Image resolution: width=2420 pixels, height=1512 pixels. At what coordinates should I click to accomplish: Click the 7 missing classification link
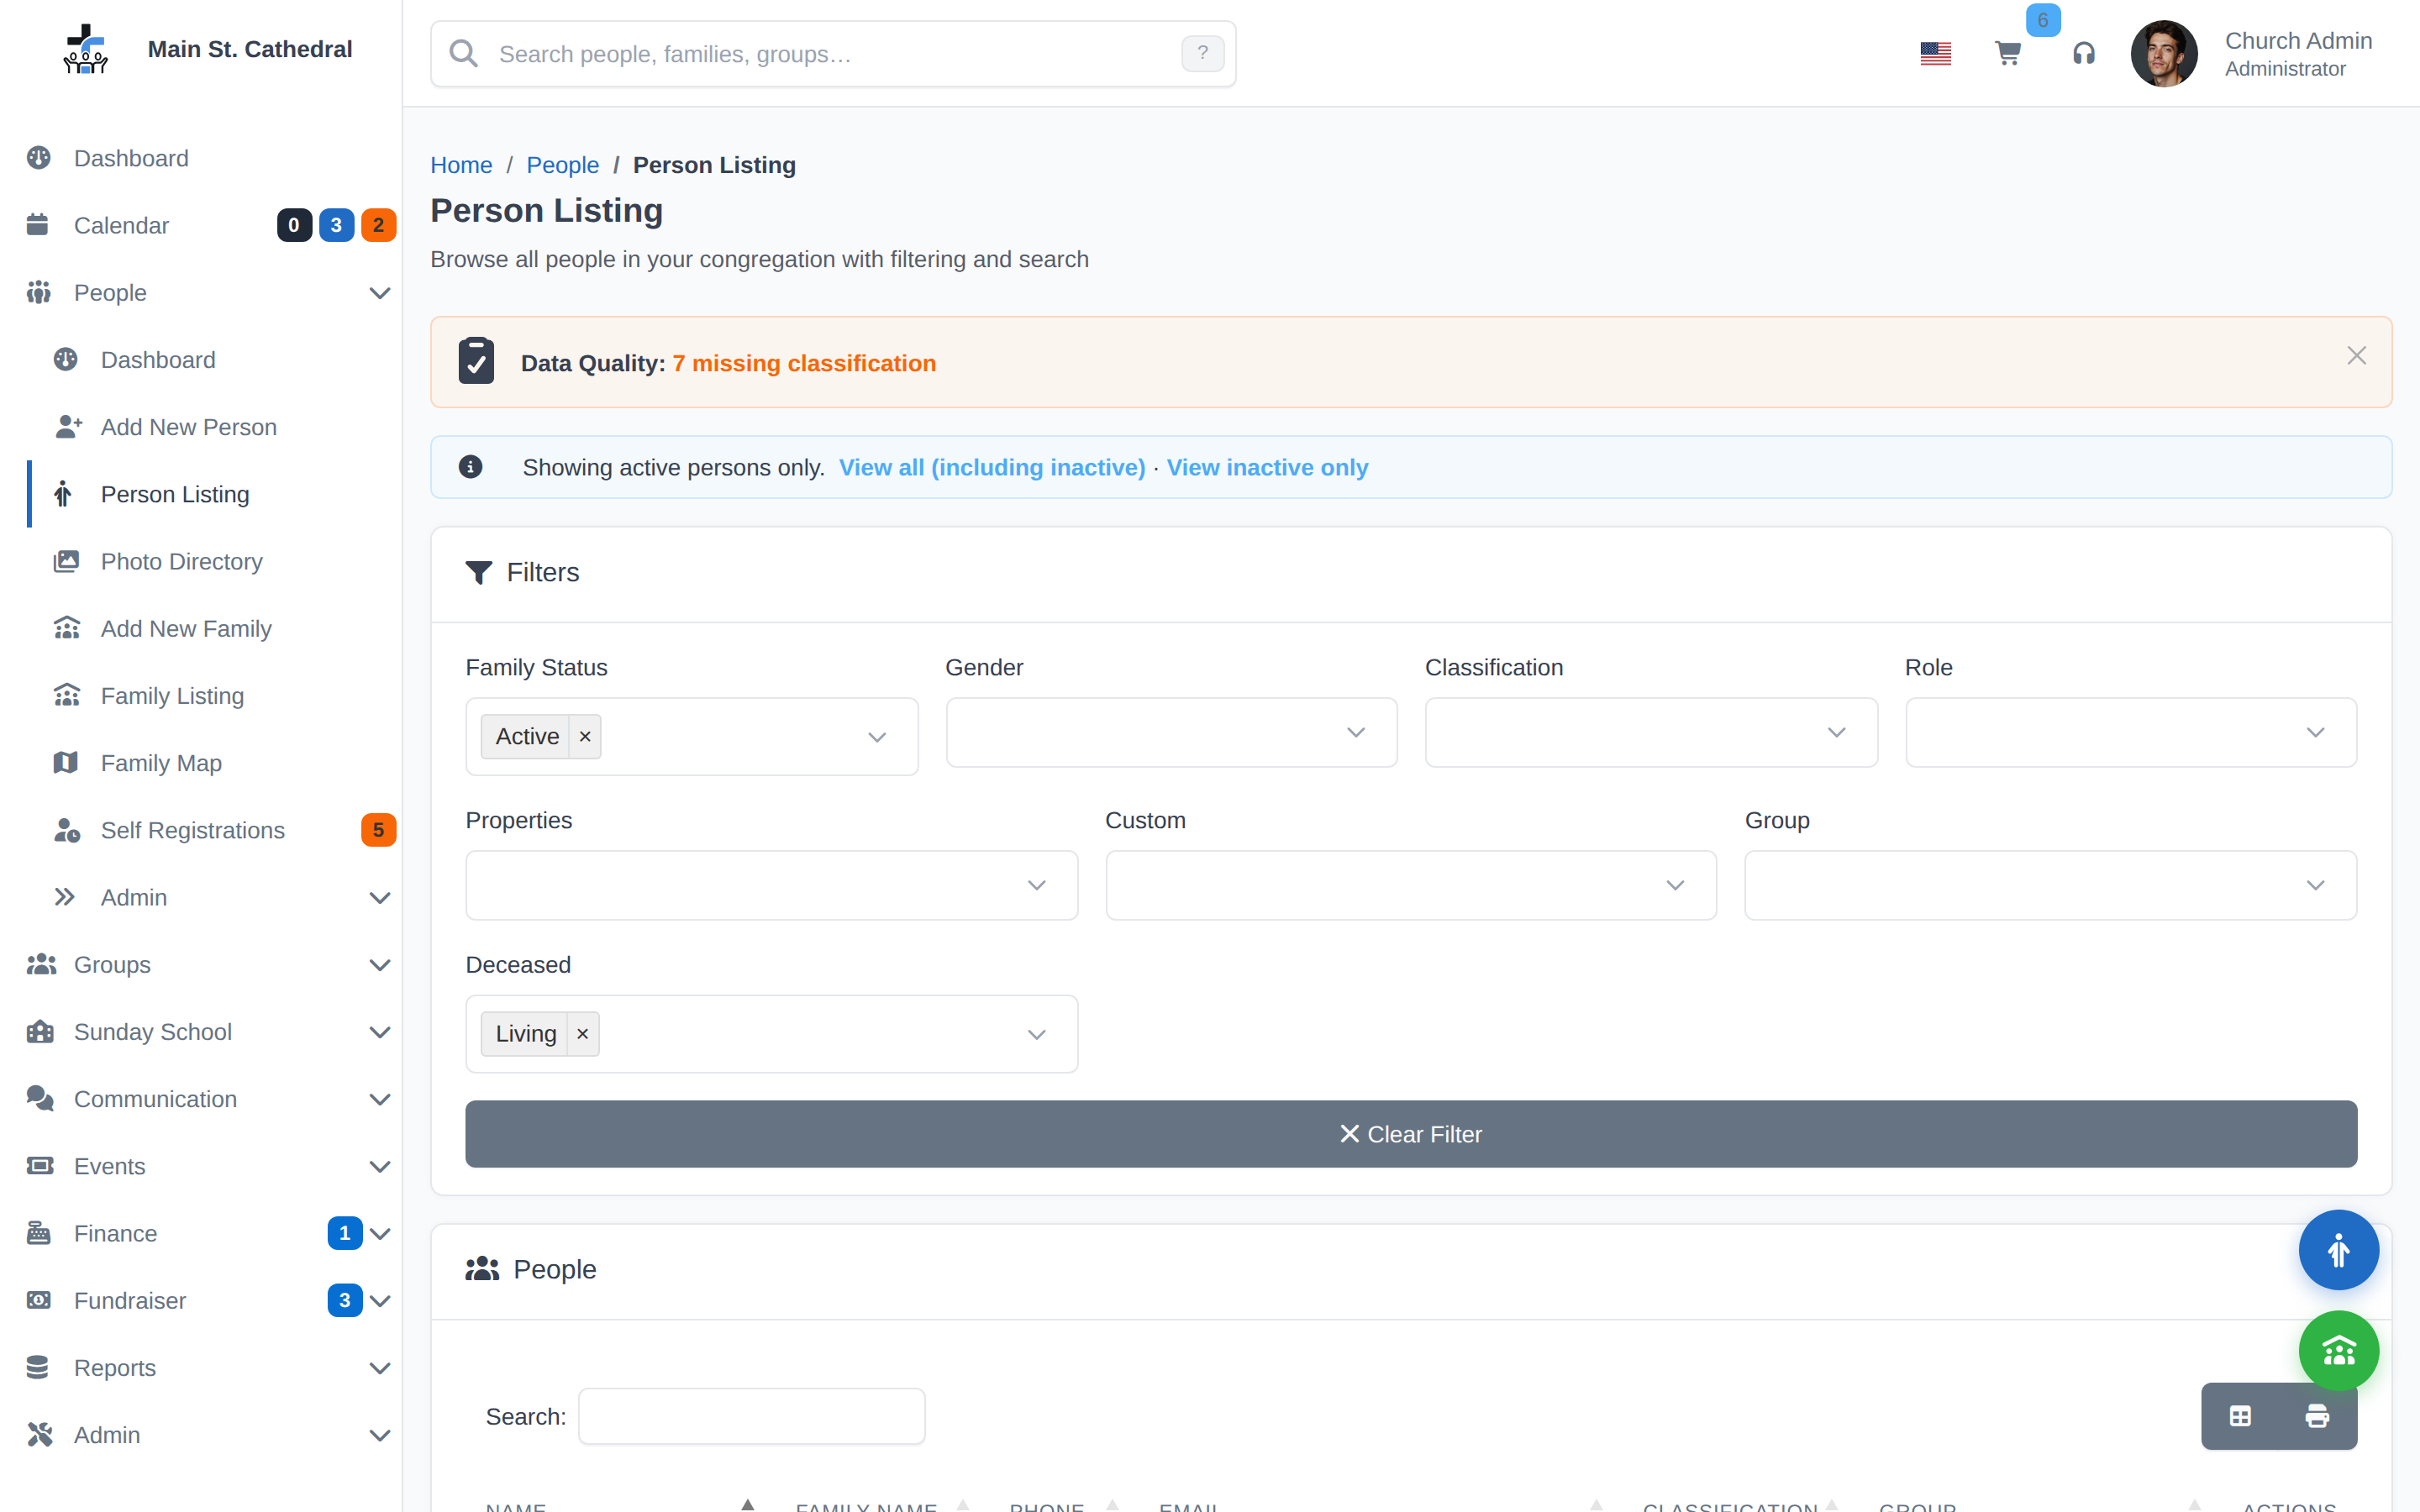coord(804,363)
